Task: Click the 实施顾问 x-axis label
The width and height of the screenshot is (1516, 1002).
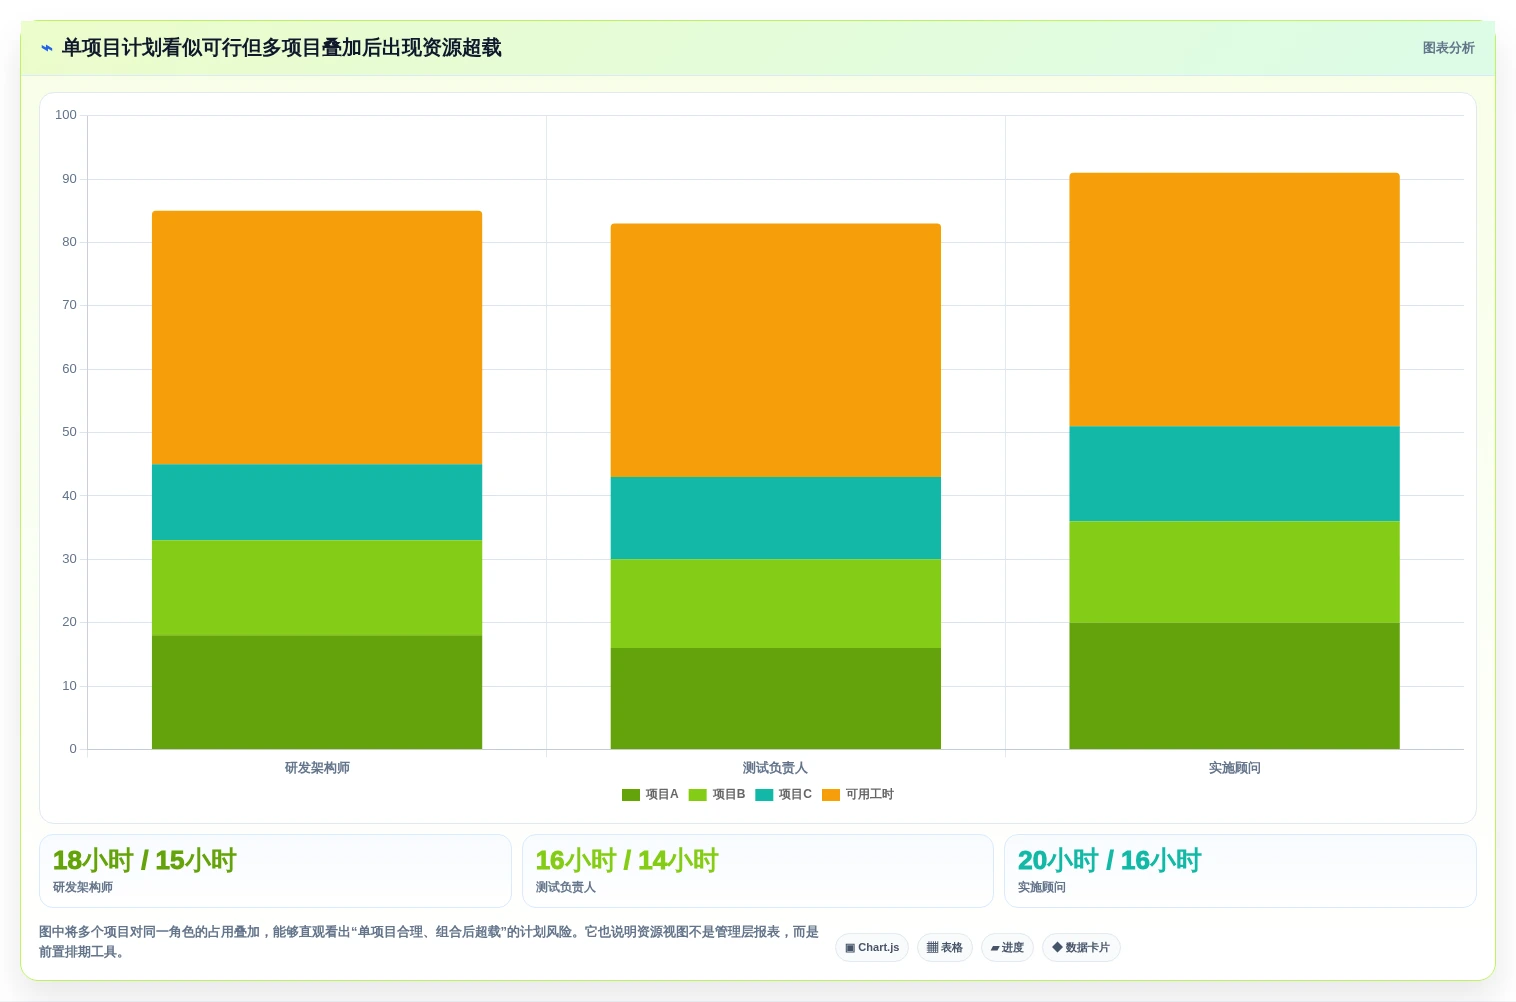Action: [x=1234, y=768]
